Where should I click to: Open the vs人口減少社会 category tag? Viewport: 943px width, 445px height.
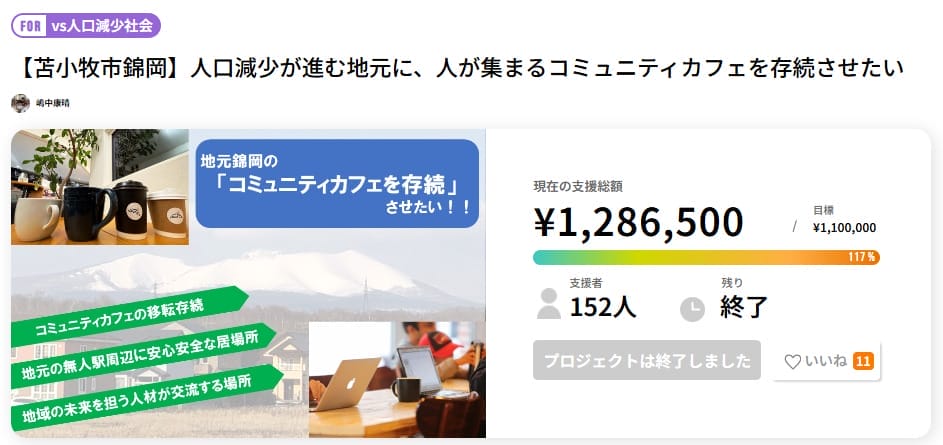tap(103, 26)
